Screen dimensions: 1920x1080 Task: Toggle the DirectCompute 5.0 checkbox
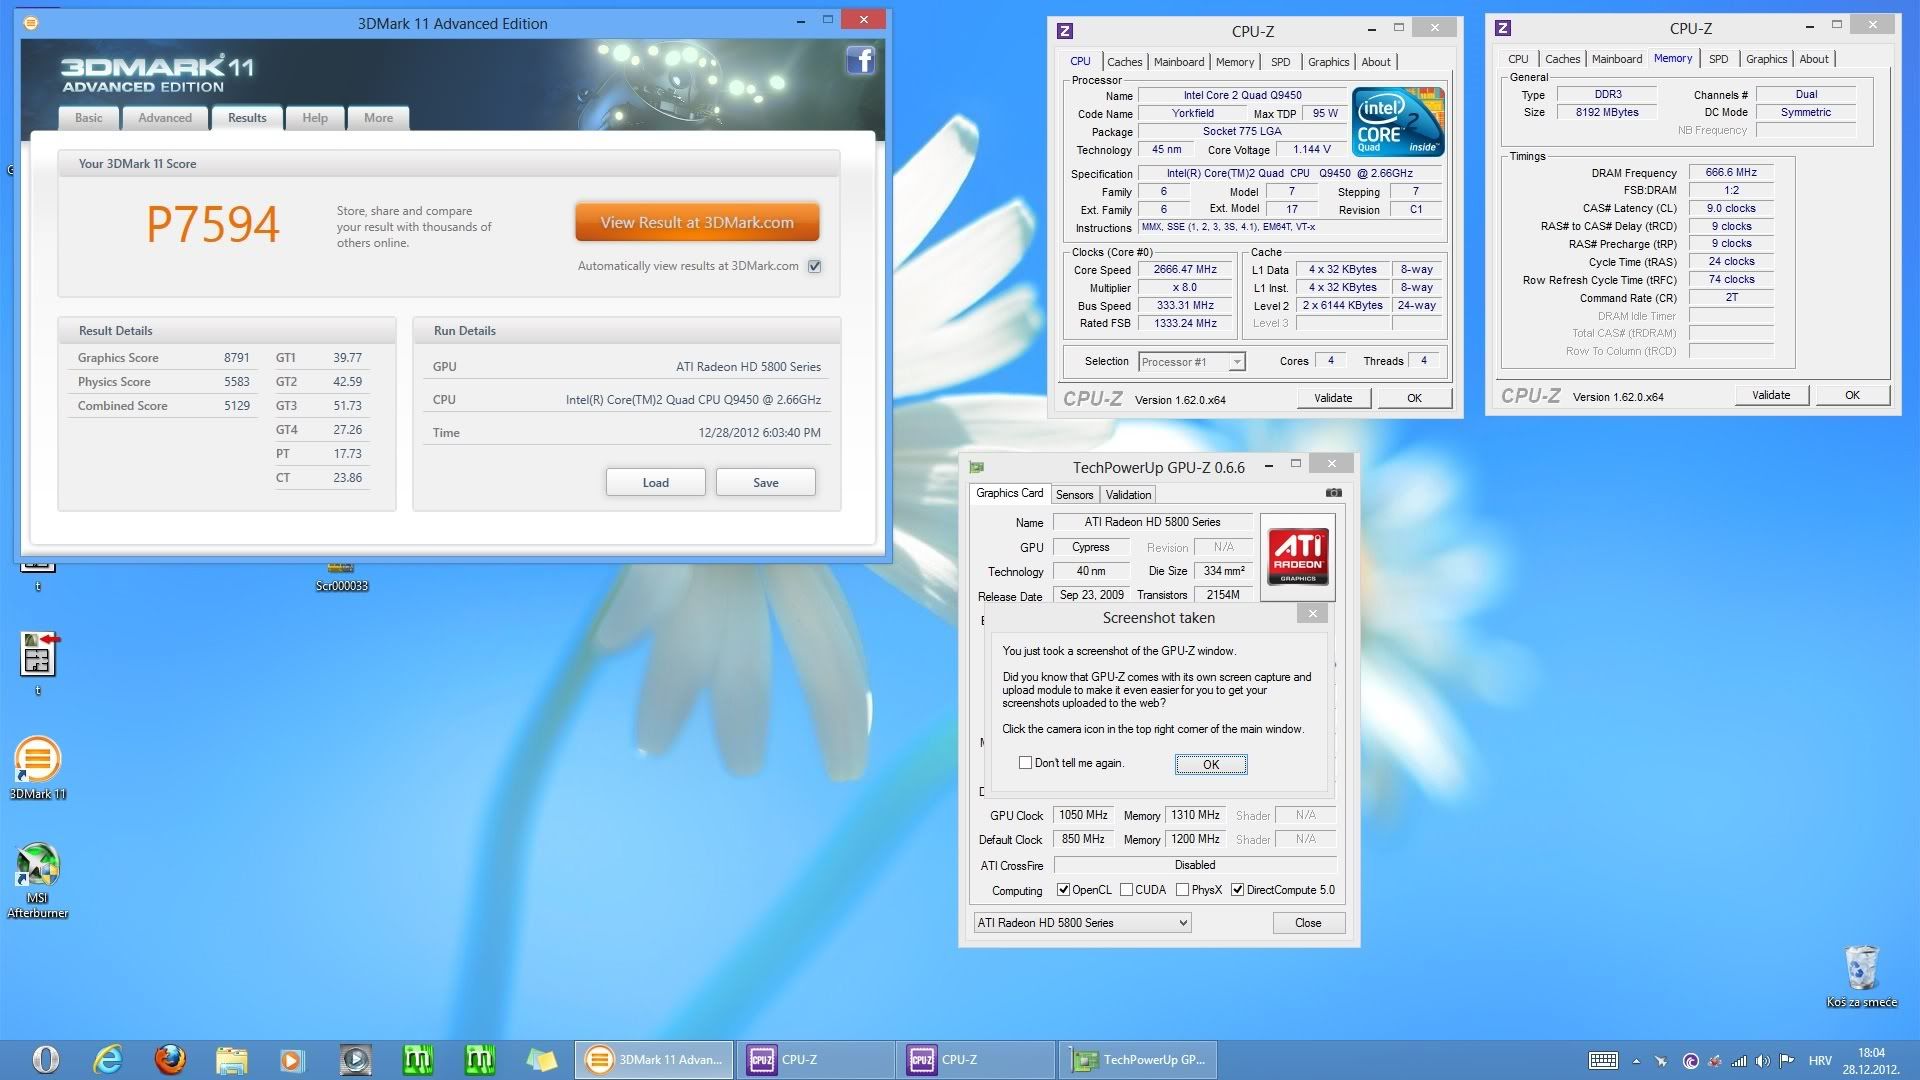(x=1237, y=890)
